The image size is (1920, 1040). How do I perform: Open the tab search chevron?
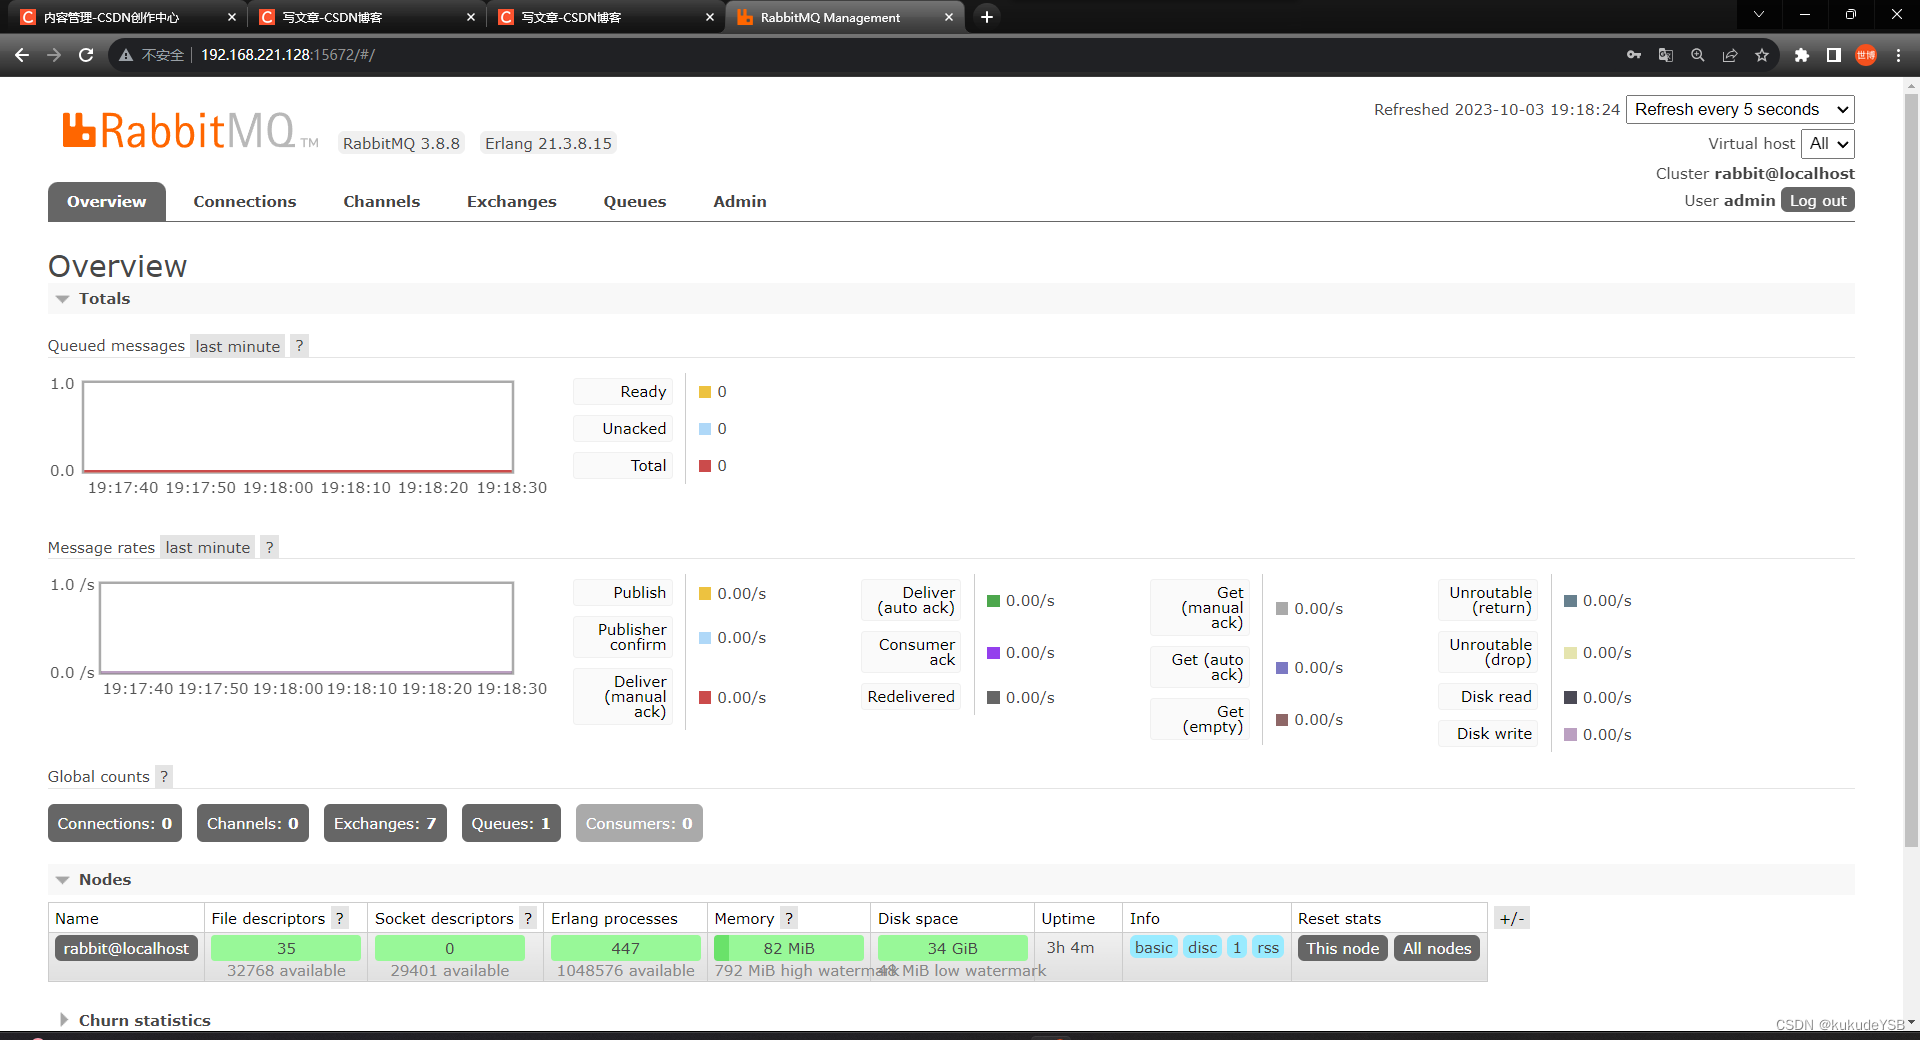1759,15
